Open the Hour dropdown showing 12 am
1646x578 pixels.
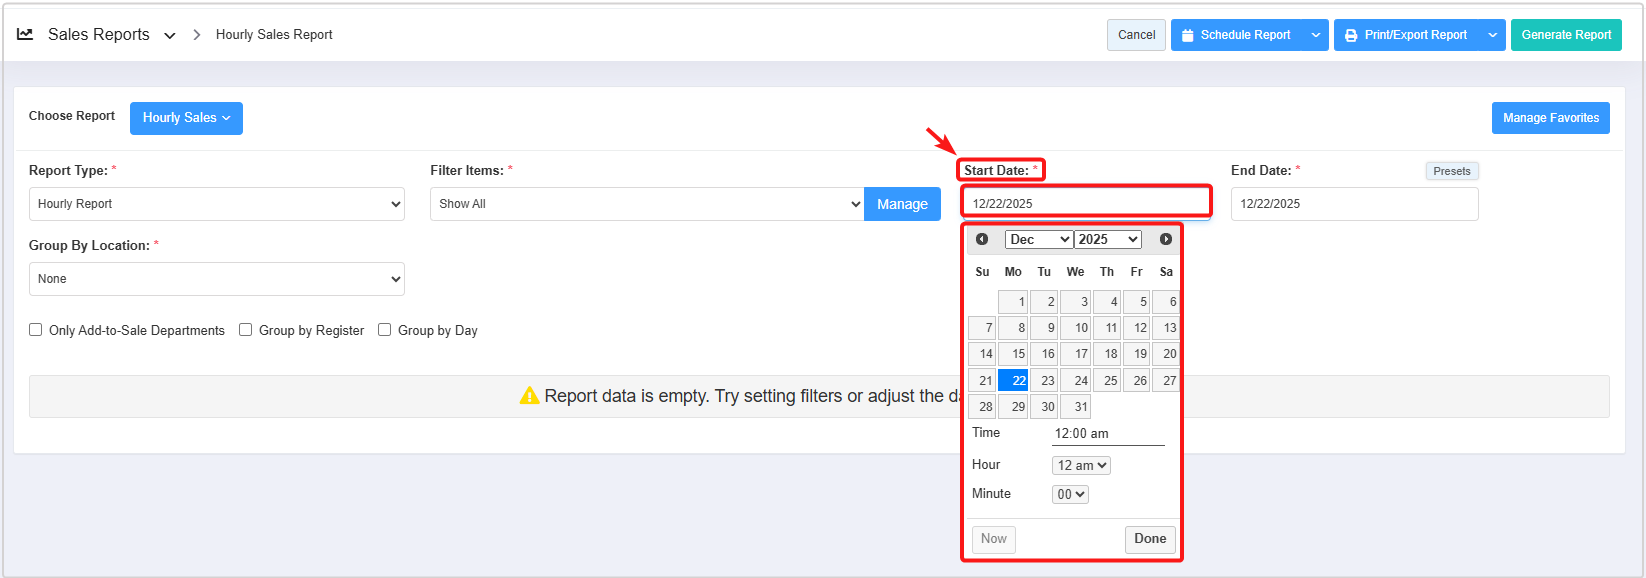tap(1081, 465)
